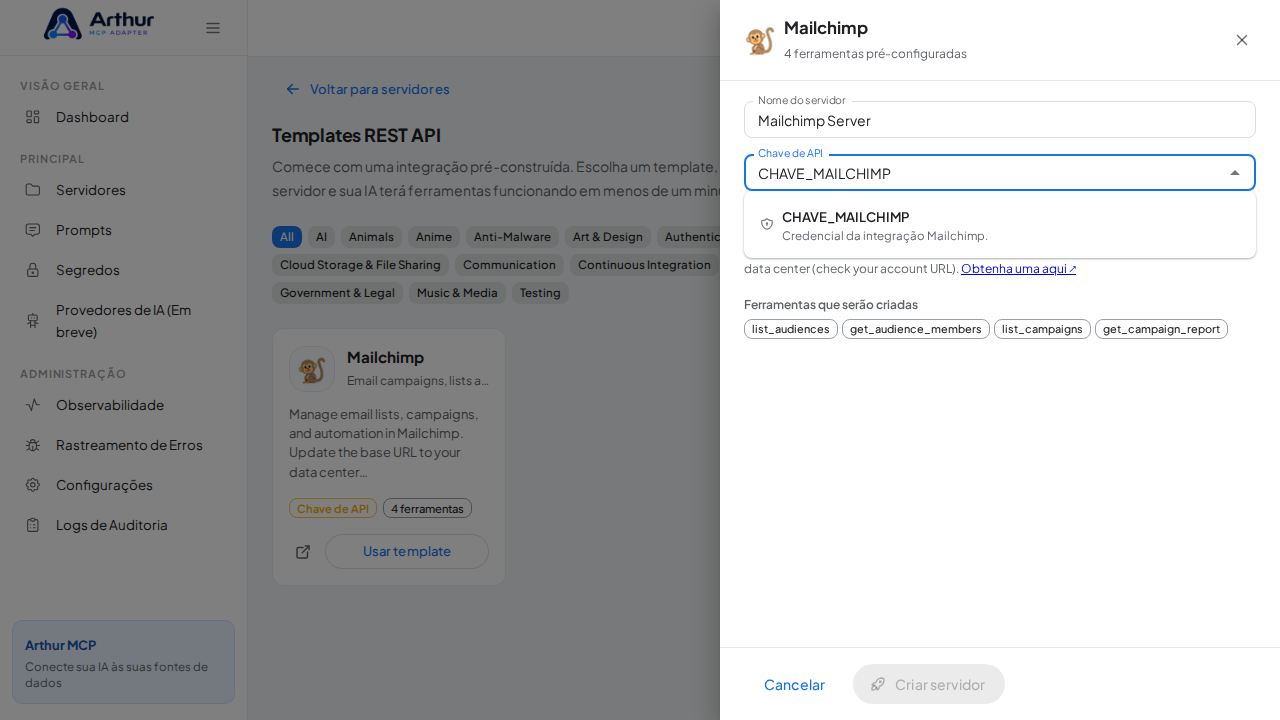
Task: Click the Chave de API badge
Action: 333,508
